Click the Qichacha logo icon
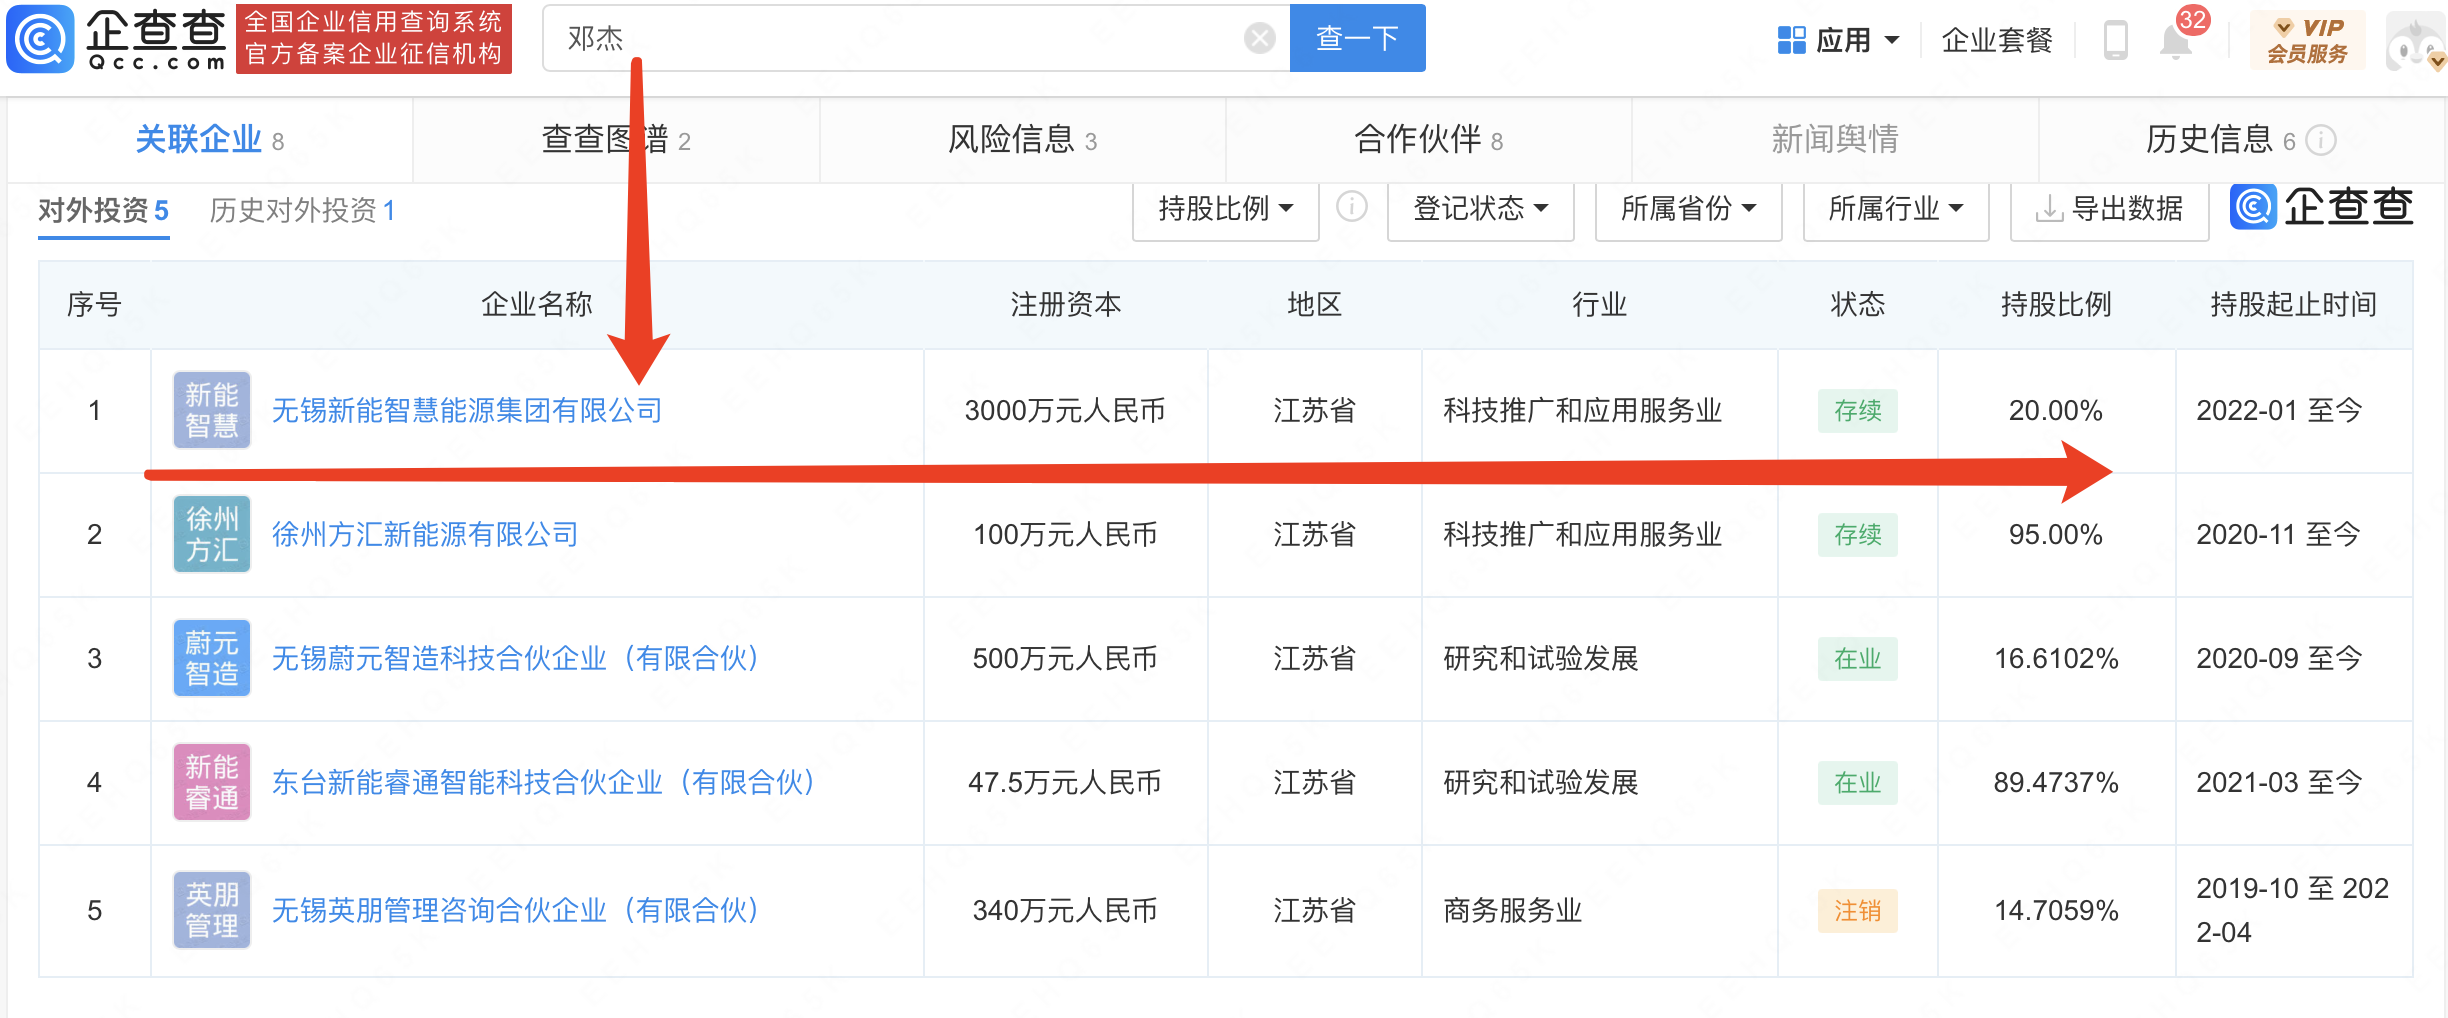This screenshot has height=1018, width=2448. click(x=40, y=38)
